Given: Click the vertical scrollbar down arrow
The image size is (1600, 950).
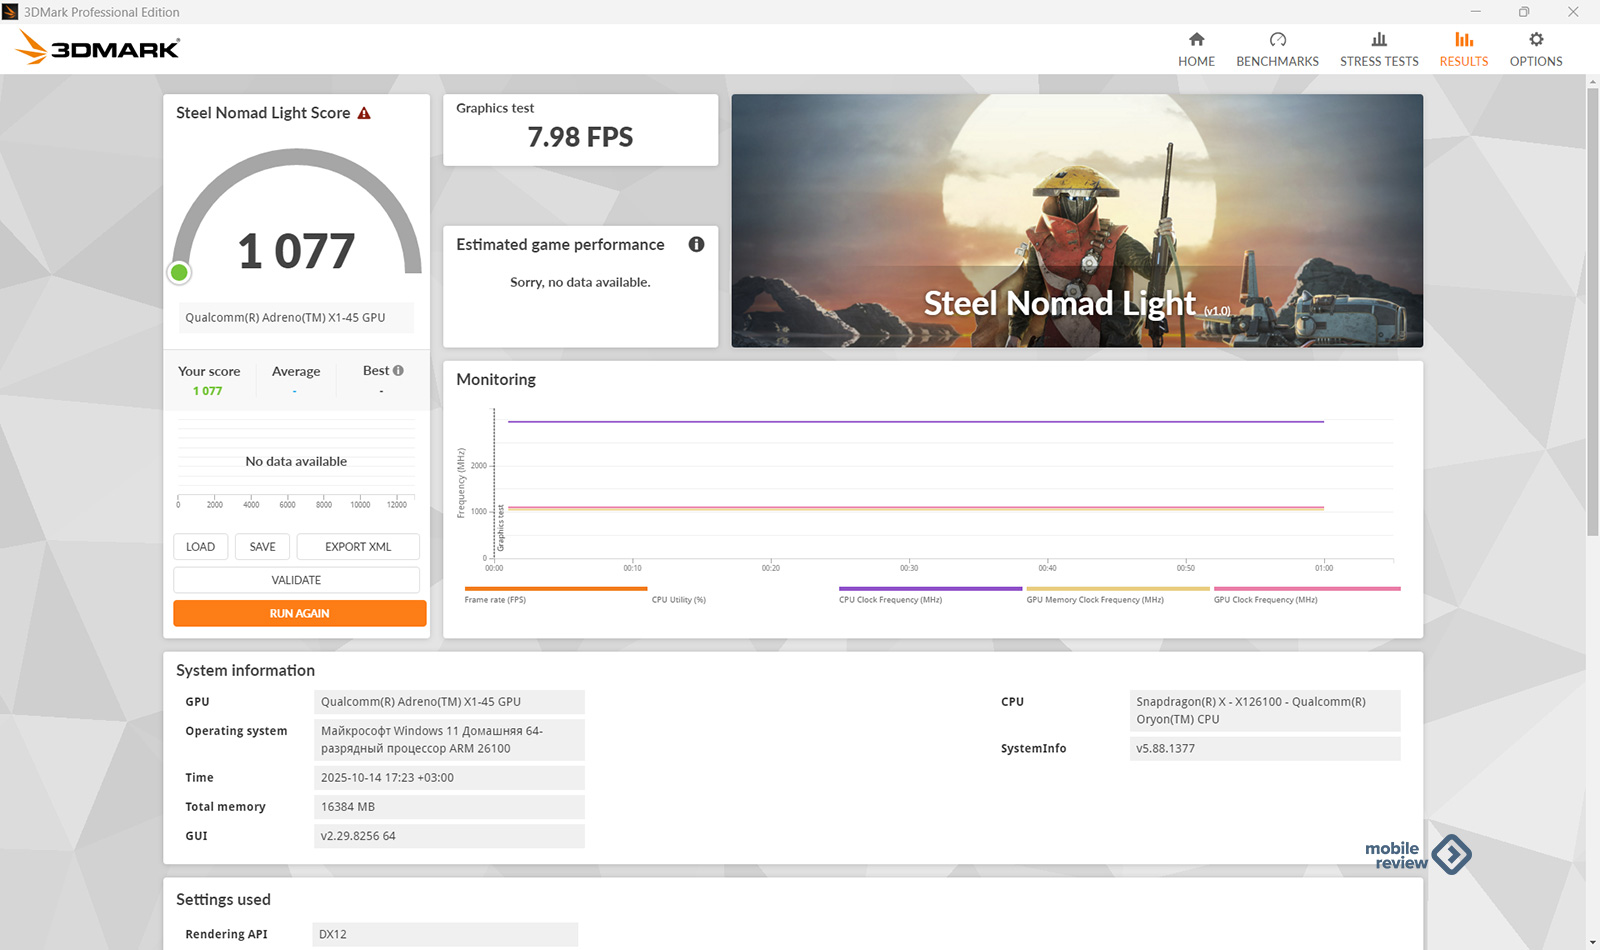Looking at the screenshot, I should tap(1592, 942).
